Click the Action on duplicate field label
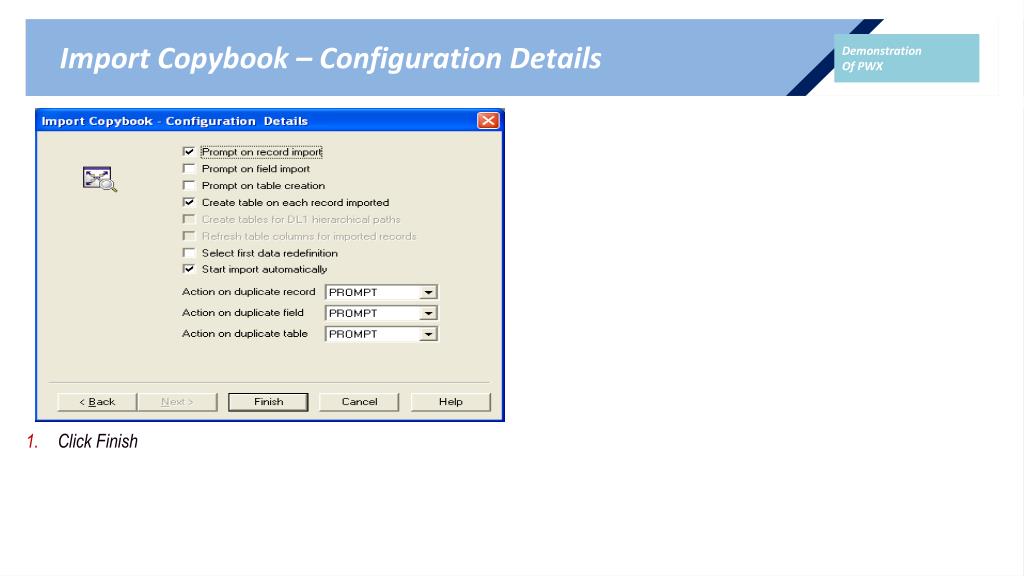1024x576 pixels. (242, 313)
